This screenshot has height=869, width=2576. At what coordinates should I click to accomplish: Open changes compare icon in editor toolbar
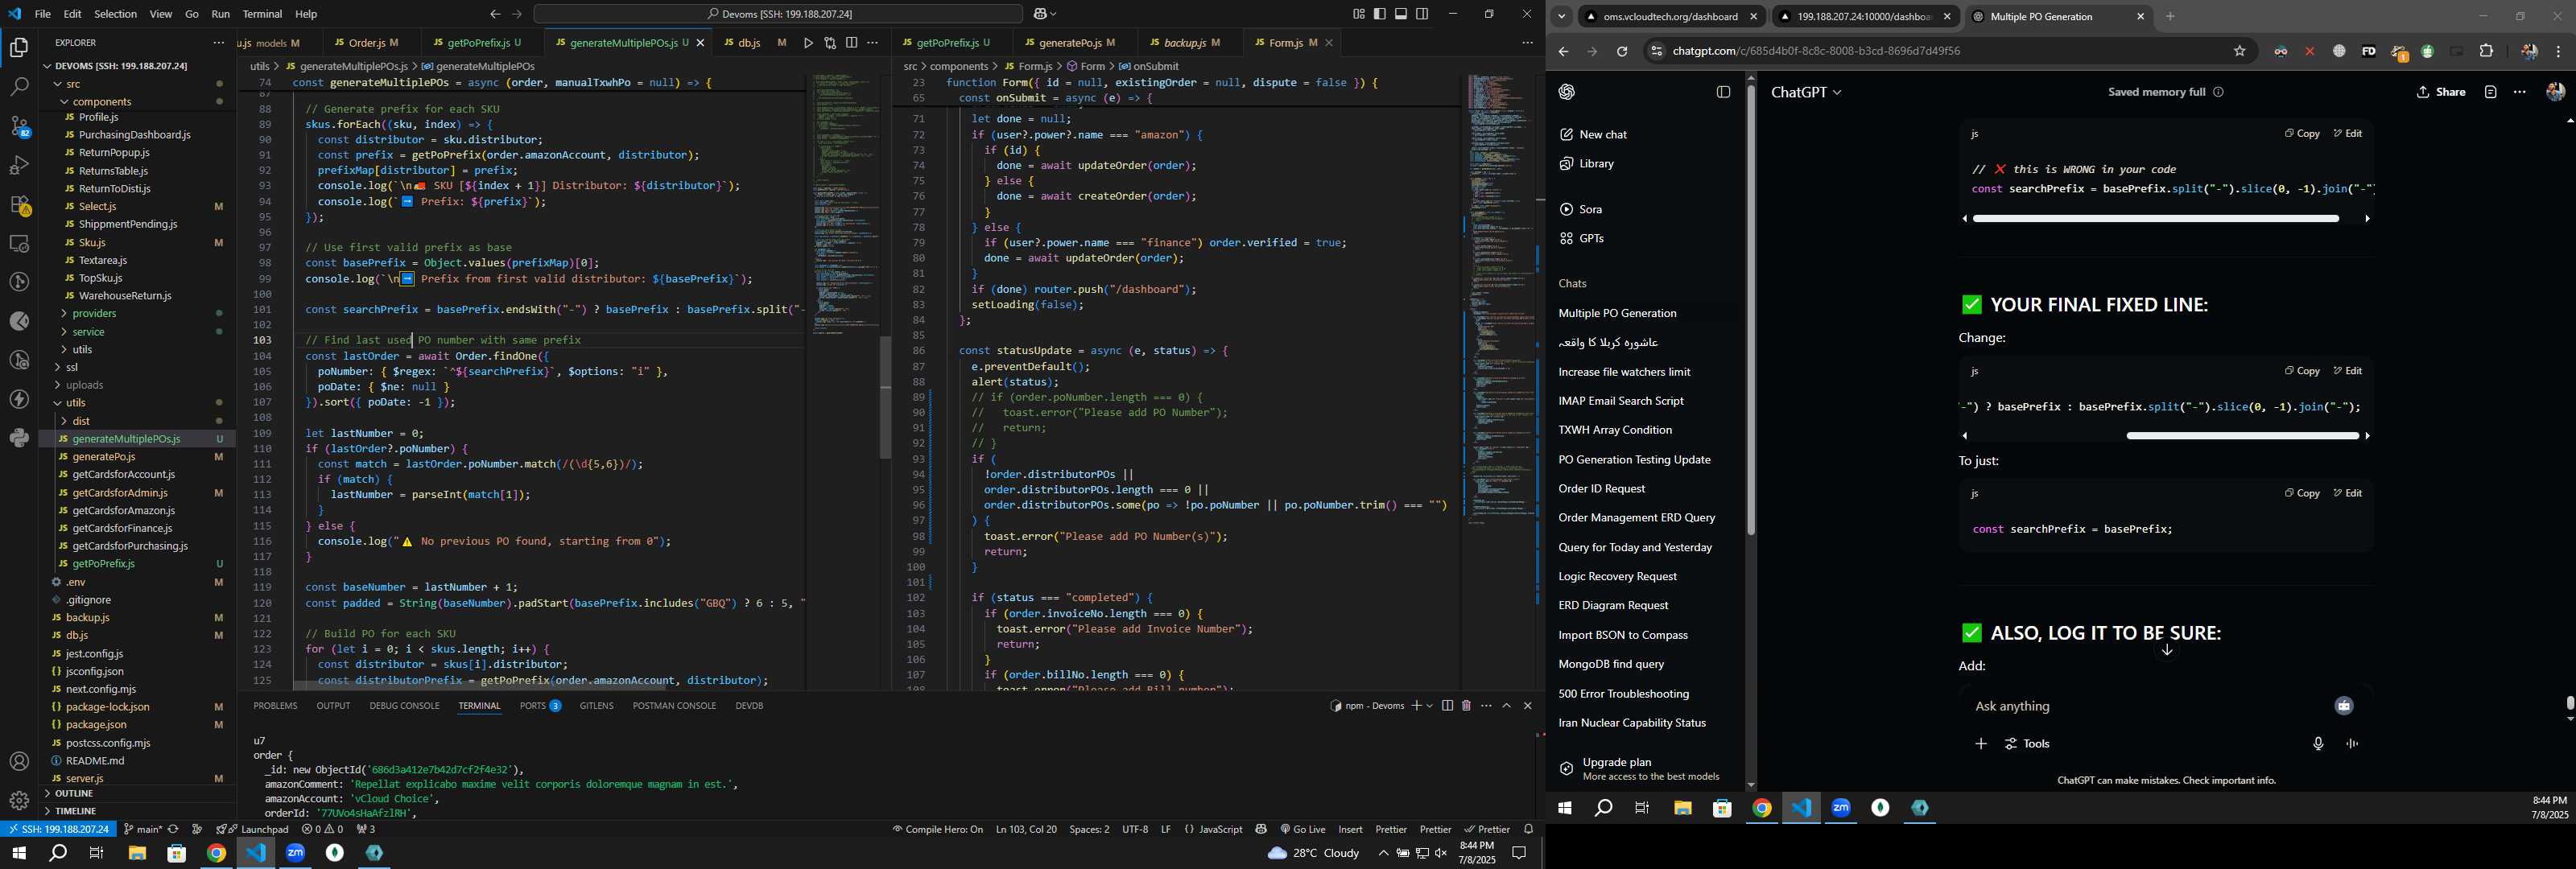830,43
